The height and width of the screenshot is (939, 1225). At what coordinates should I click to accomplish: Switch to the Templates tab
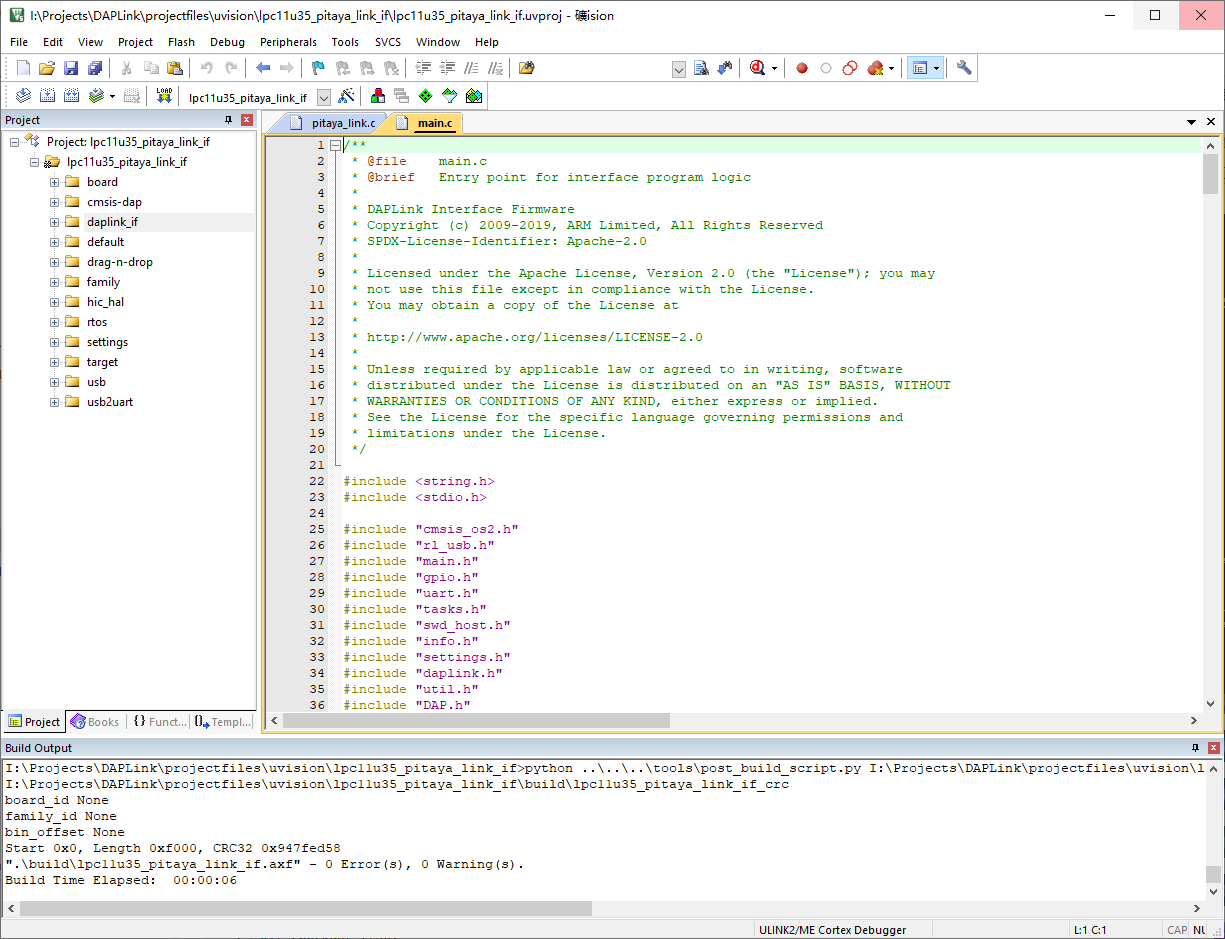(223, 721)
